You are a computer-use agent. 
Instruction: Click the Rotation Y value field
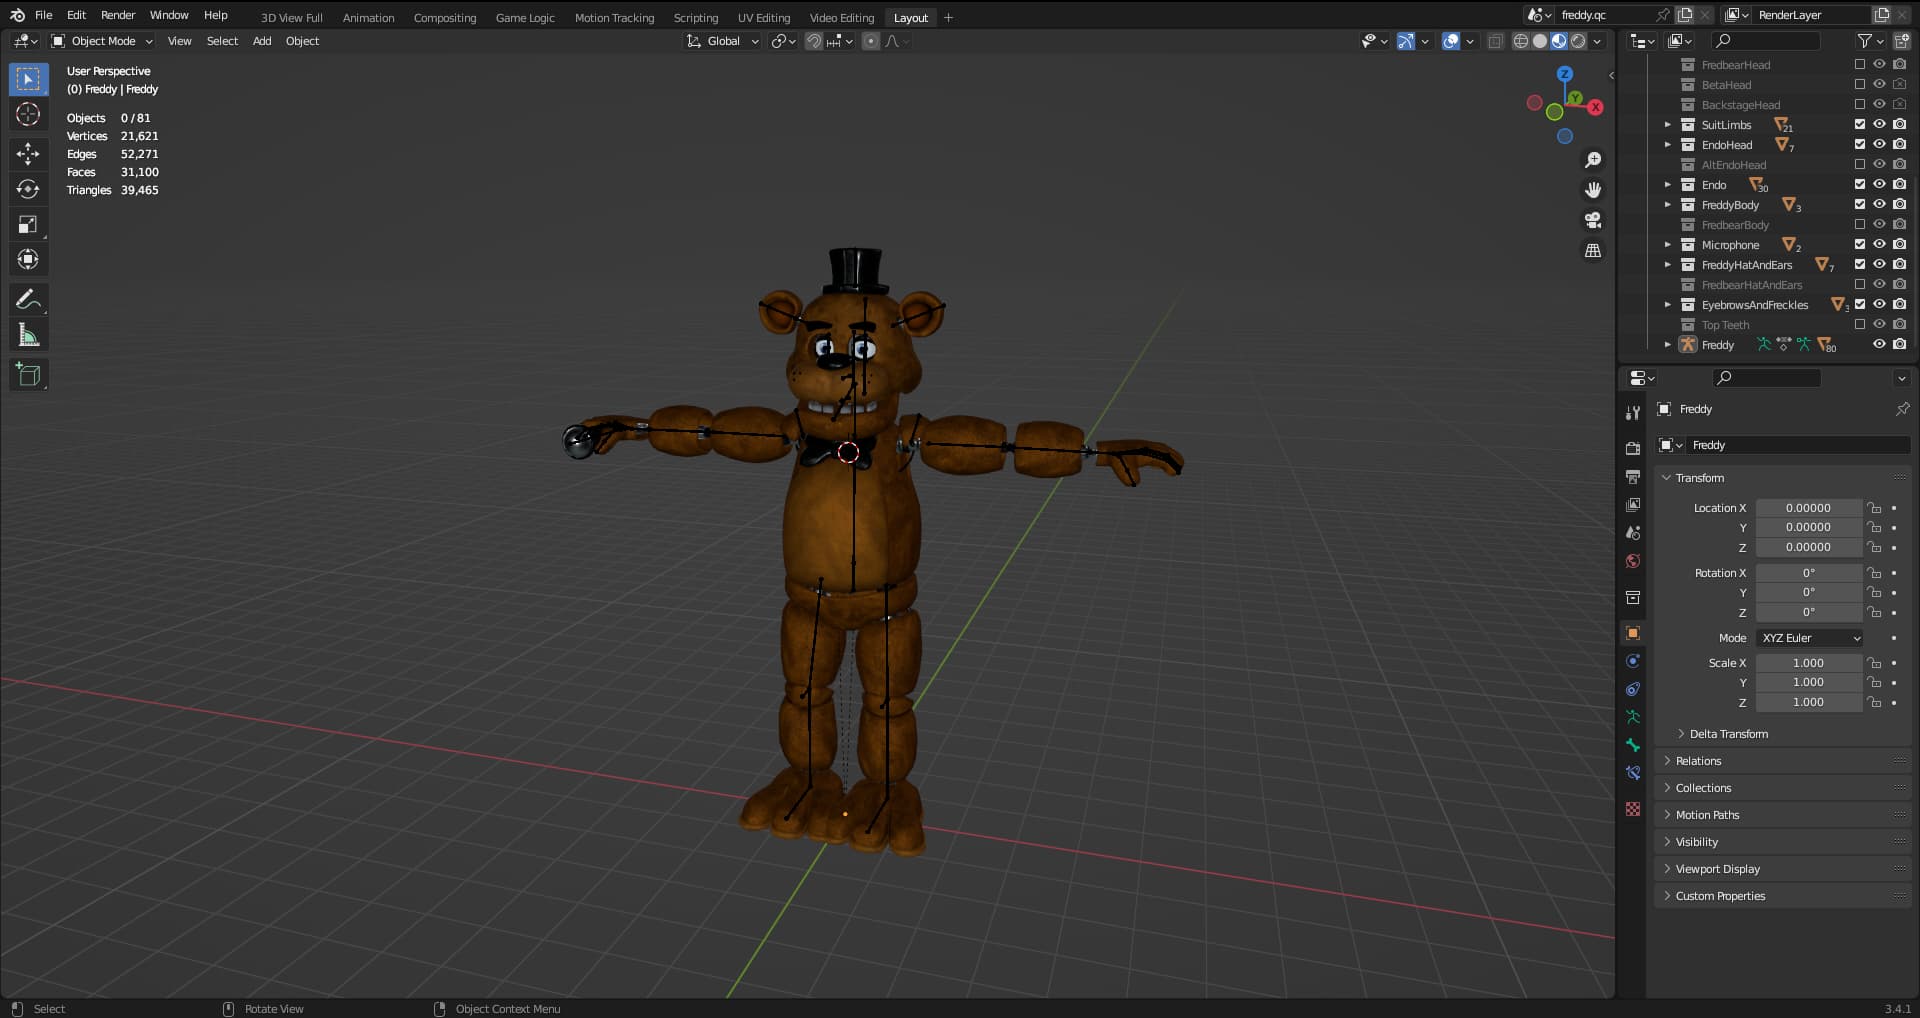coord(1808,593)
